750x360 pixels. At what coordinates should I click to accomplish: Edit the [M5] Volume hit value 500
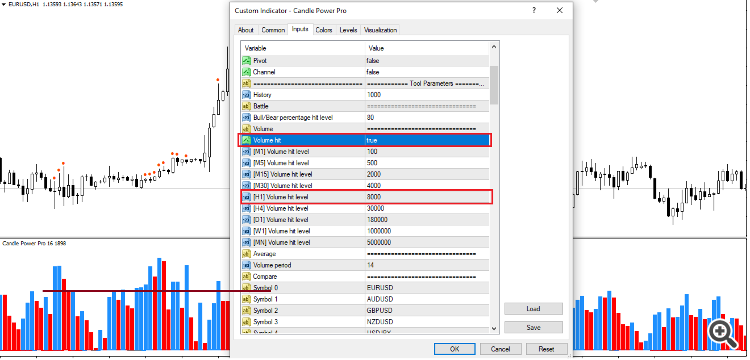click(x=372, y=163)
